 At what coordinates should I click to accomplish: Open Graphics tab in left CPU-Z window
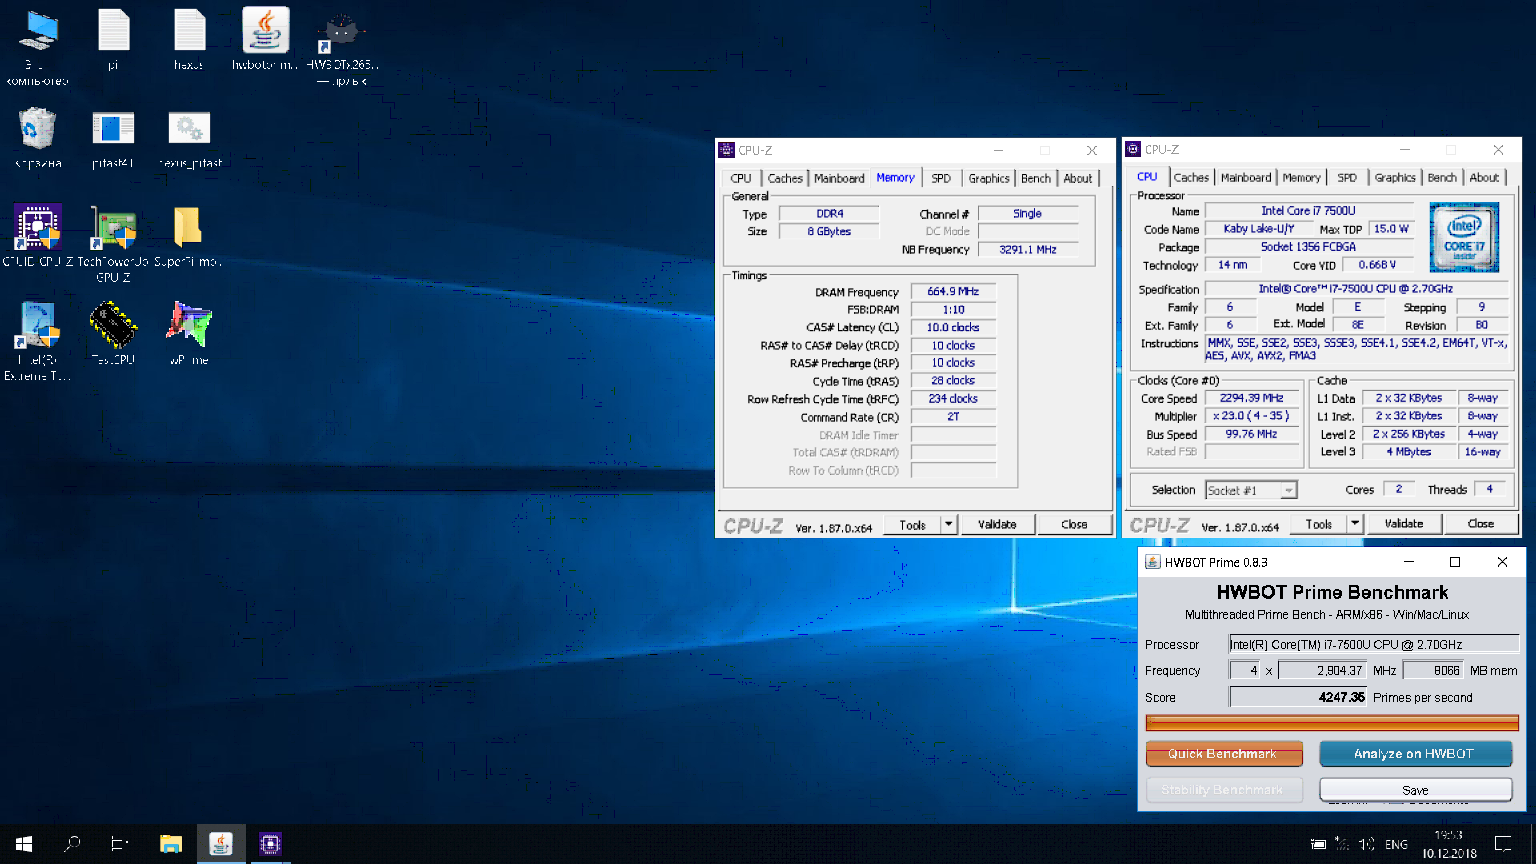click(x=989, y=178)
